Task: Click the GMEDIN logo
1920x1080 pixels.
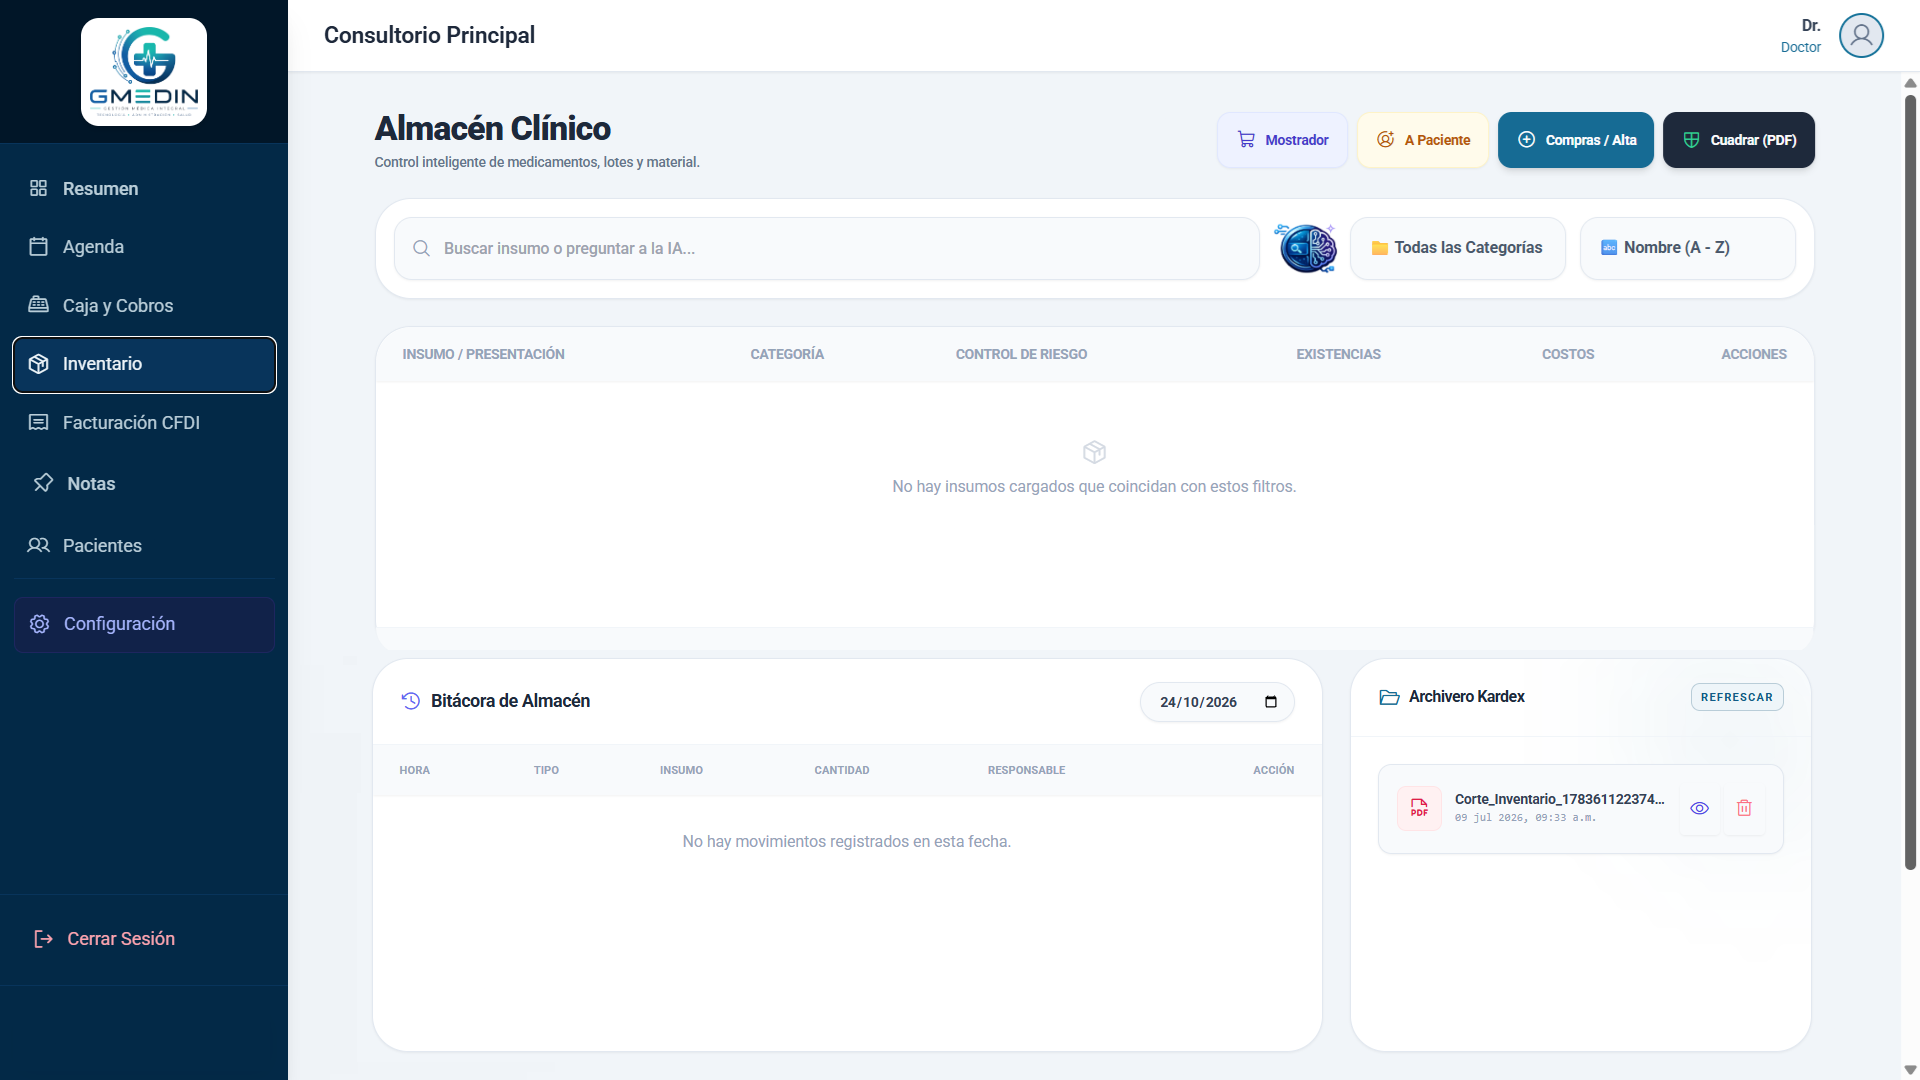Action: [x=144, y=72]
